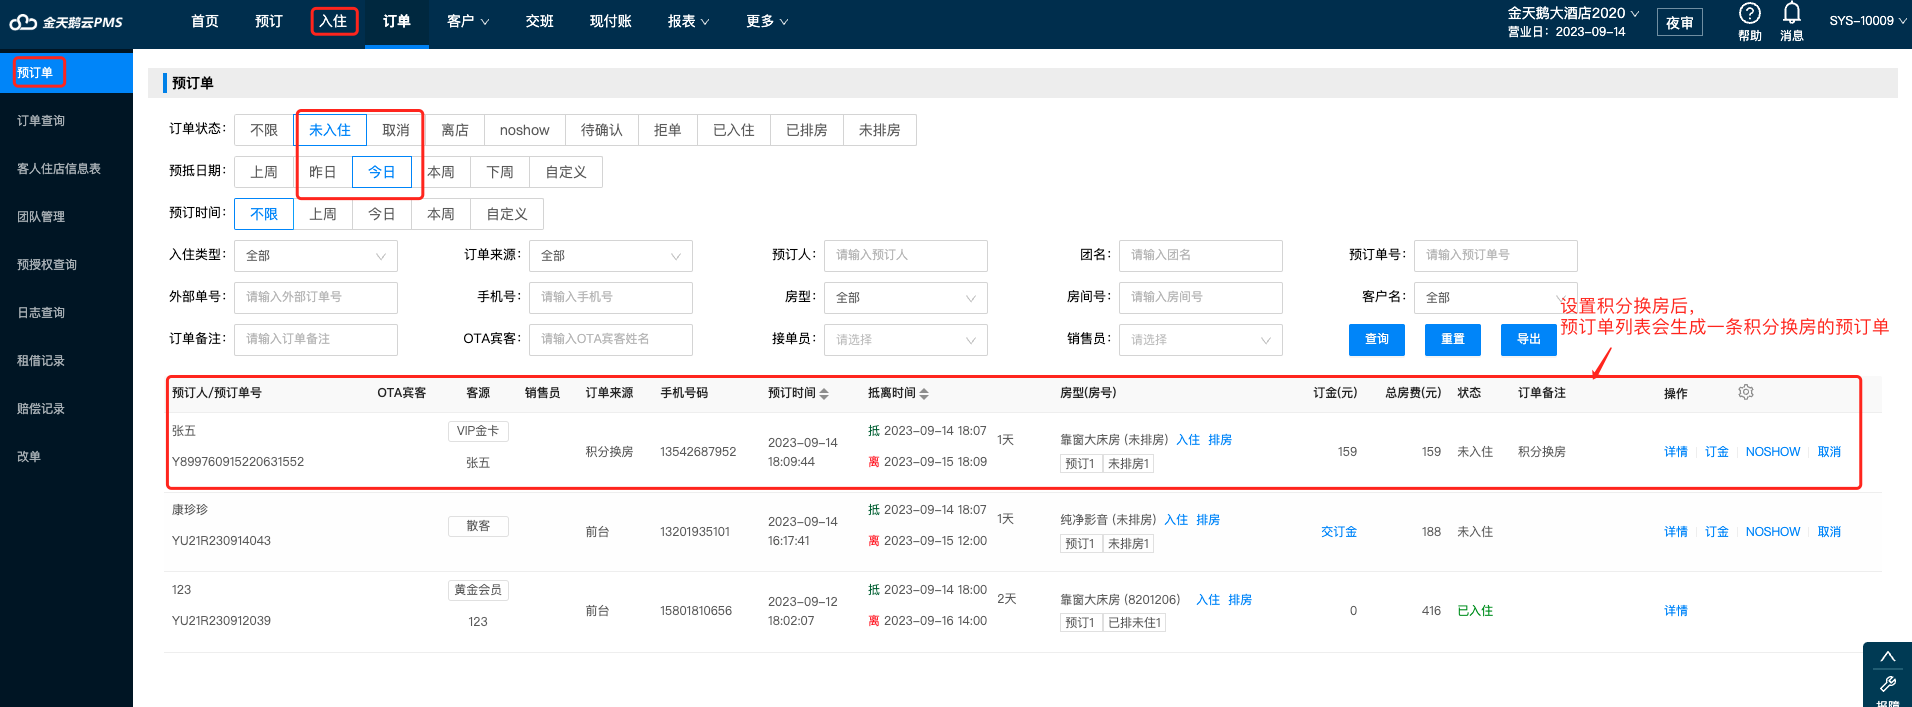Focus the 房间号 input field
The height and width of the screenshot is (707, 1912).
pos(1201,298)
